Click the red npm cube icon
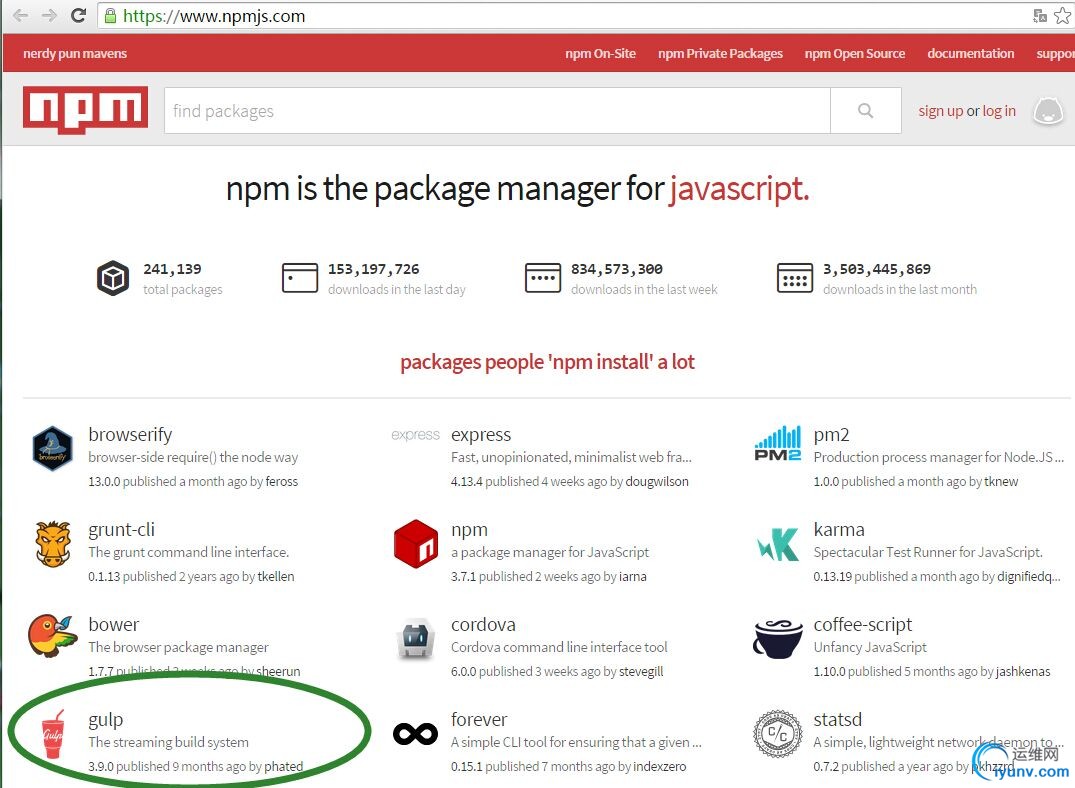Image resolution: width=1075 pixels, height=788 pixels. coord(415,544)
